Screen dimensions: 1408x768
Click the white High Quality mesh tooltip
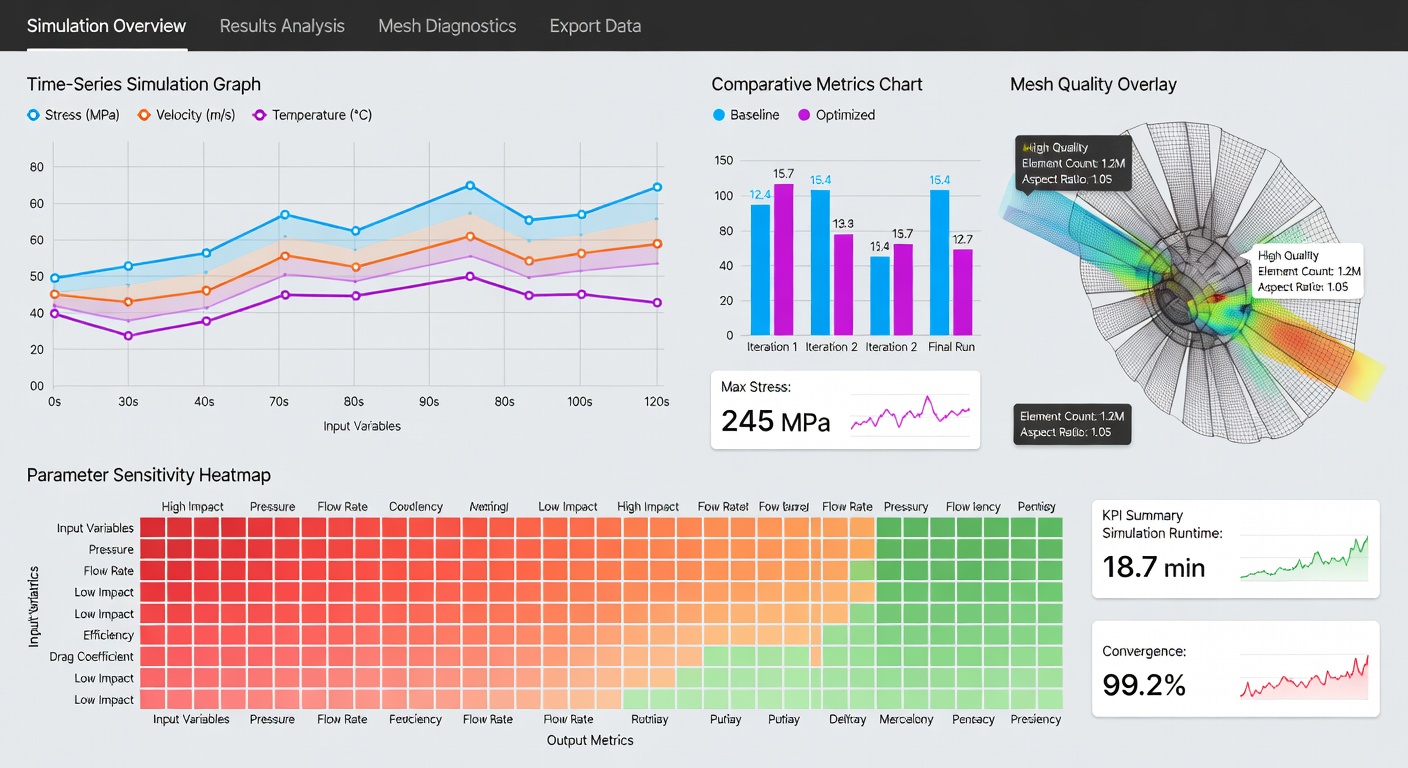pyautogui.click(x=1309, y=272)
